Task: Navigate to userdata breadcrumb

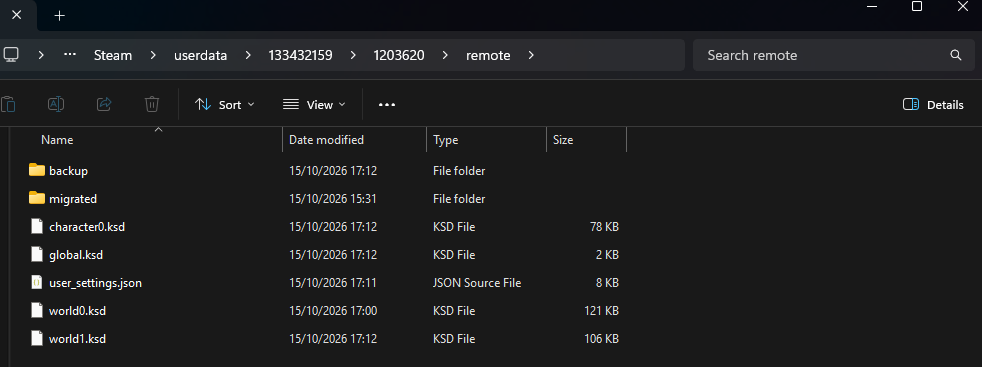Action: (x=200, y=55)
